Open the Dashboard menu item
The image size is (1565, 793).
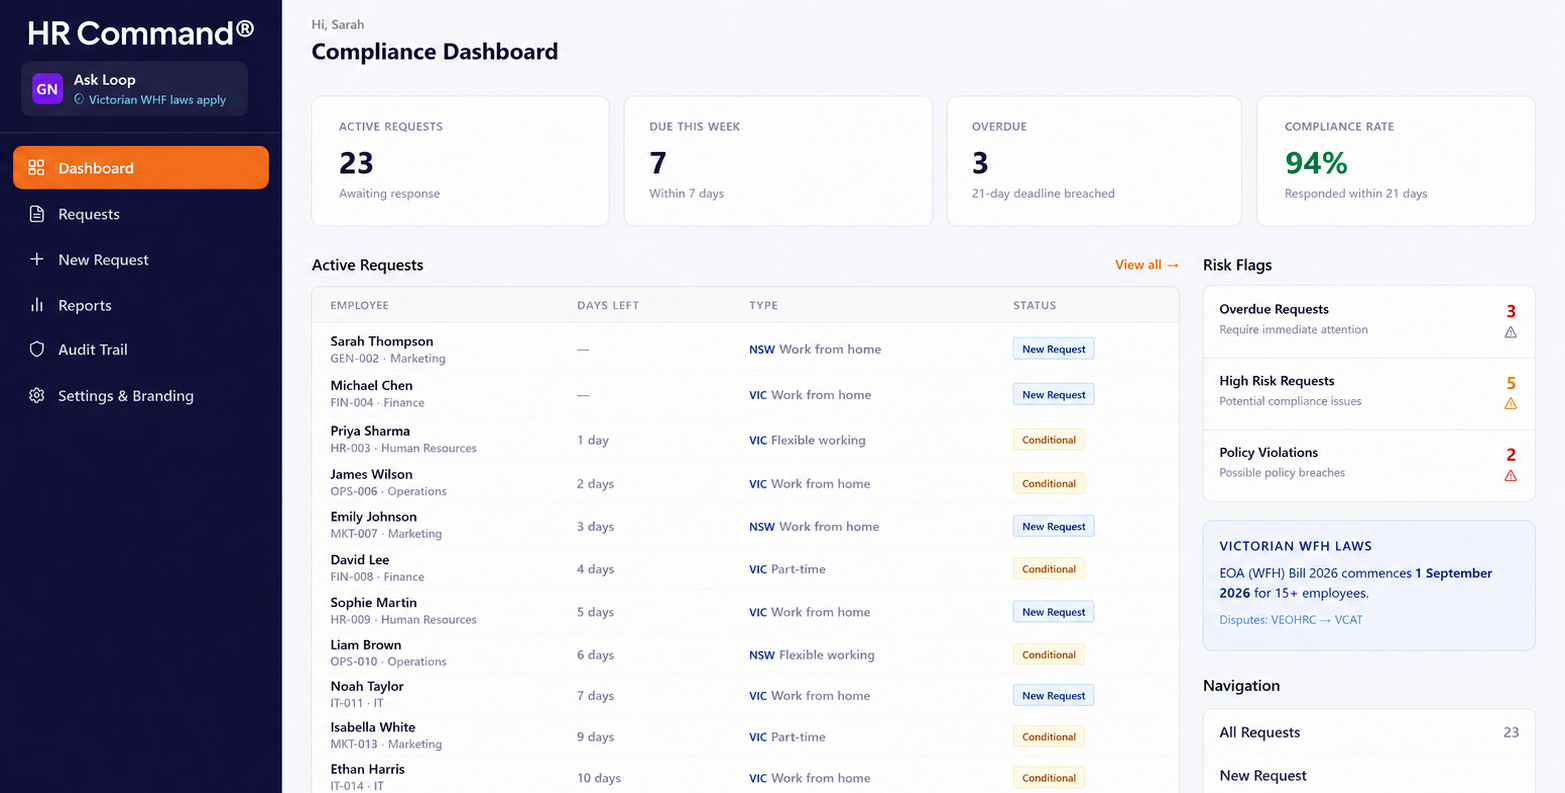(141, 168)
